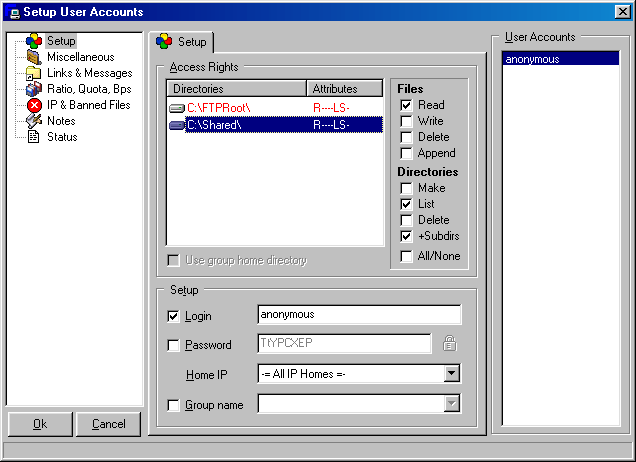Click the password padlock icon
The width and height of the screenshot is (636, 462).
tap(450, 344)
